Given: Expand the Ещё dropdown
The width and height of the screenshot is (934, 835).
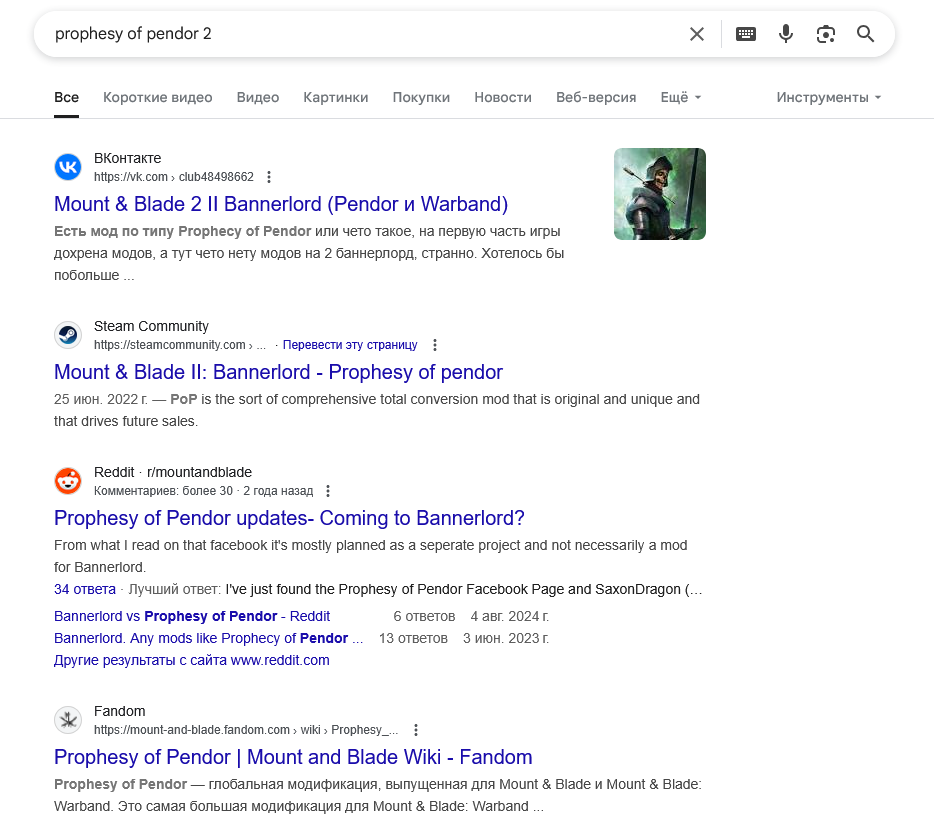Looking at the screenshot, I should [x=681, y=97].
